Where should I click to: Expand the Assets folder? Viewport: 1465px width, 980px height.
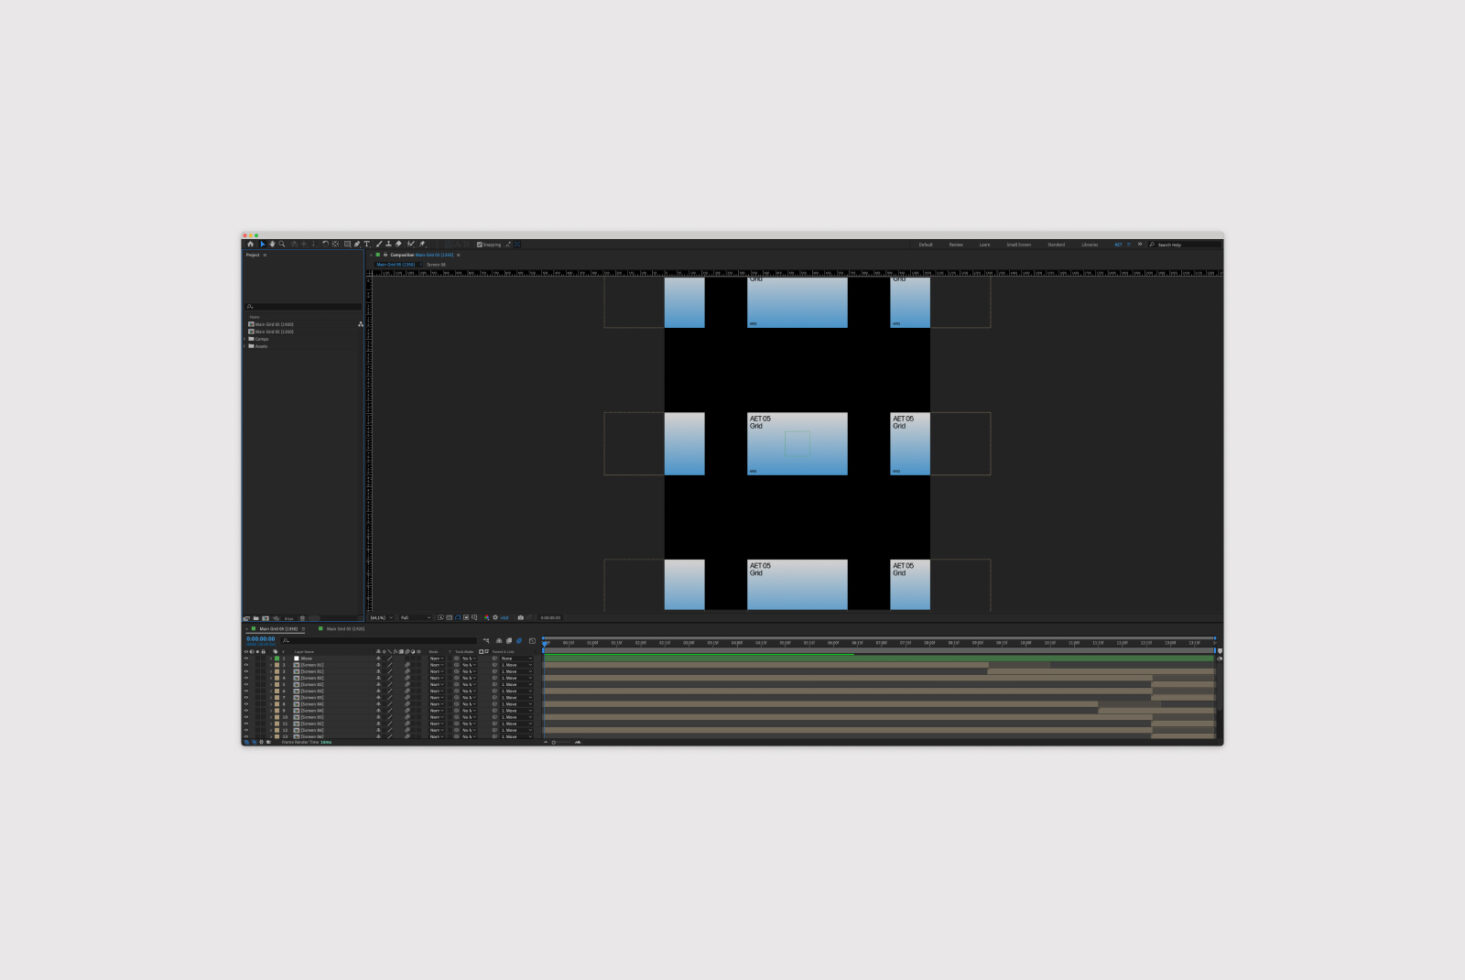[x=245, y=346]
